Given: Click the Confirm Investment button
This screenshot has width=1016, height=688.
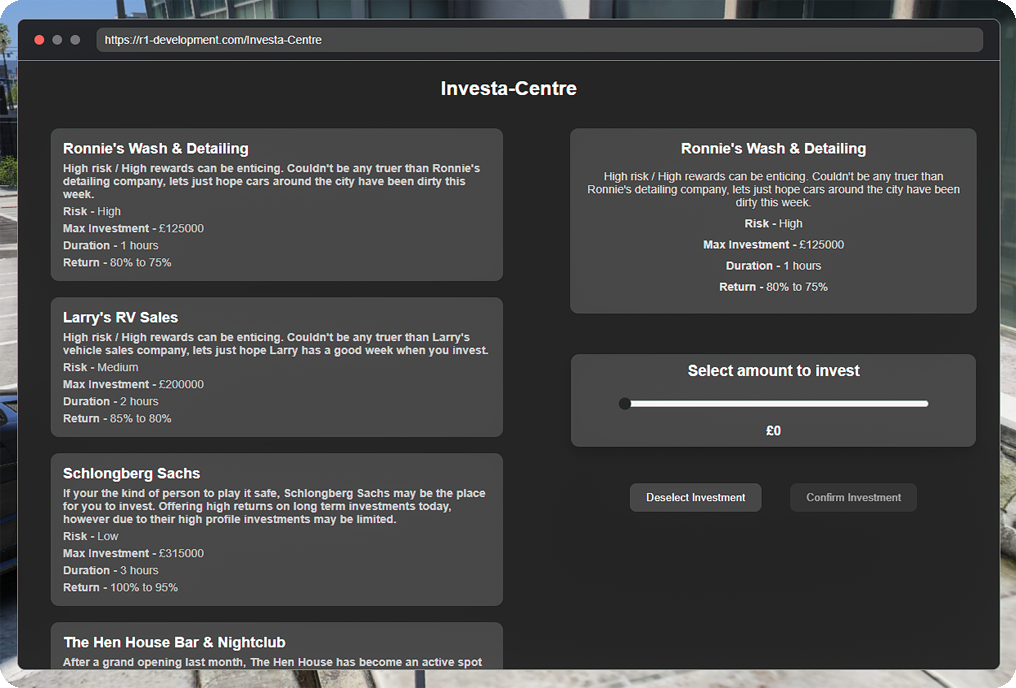Looking at the screenshot, I should point(853,498).
